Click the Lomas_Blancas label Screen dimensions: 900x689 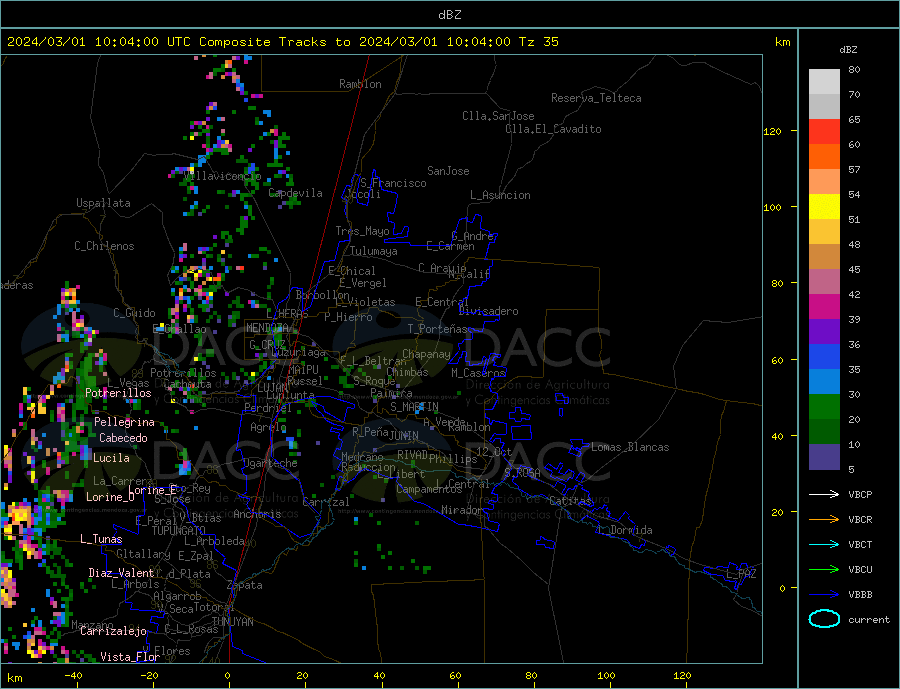tap(630, 447)
